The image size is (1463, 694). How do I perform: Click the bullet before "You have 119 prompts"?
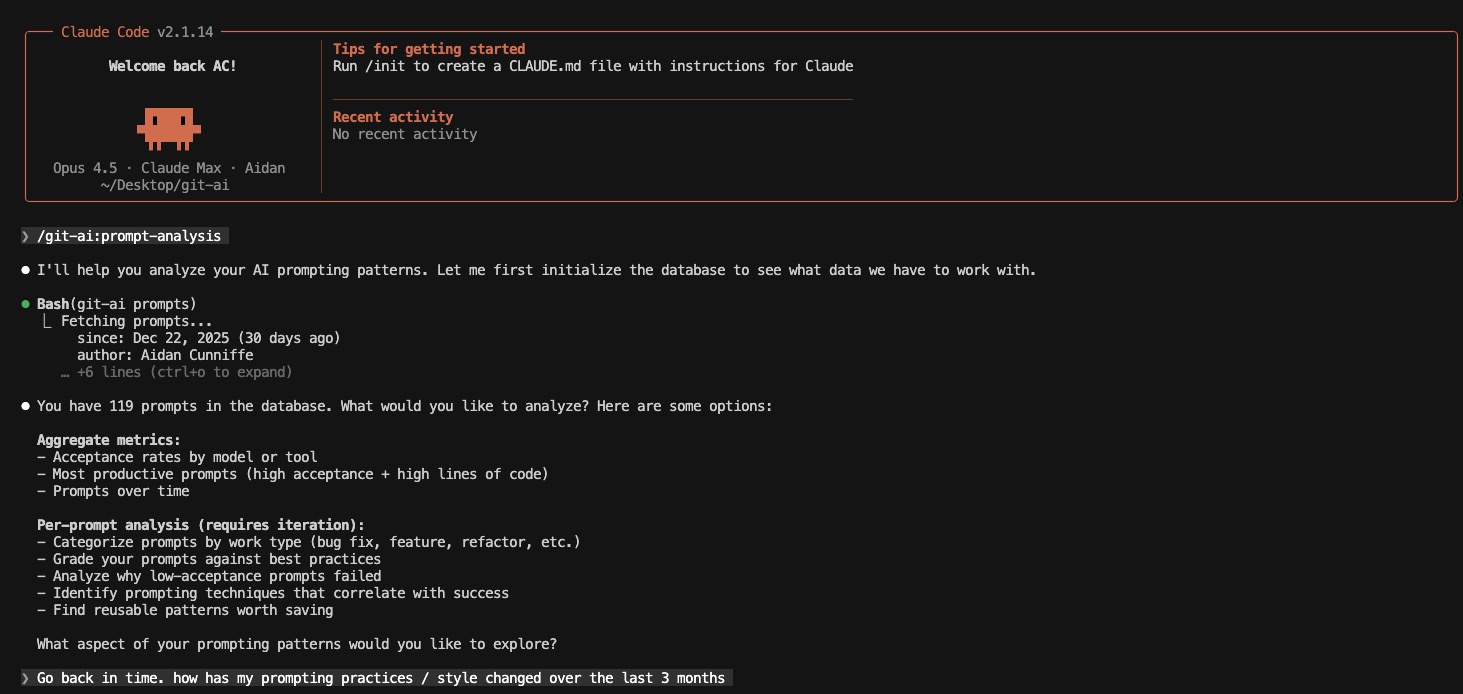[26, 406]
